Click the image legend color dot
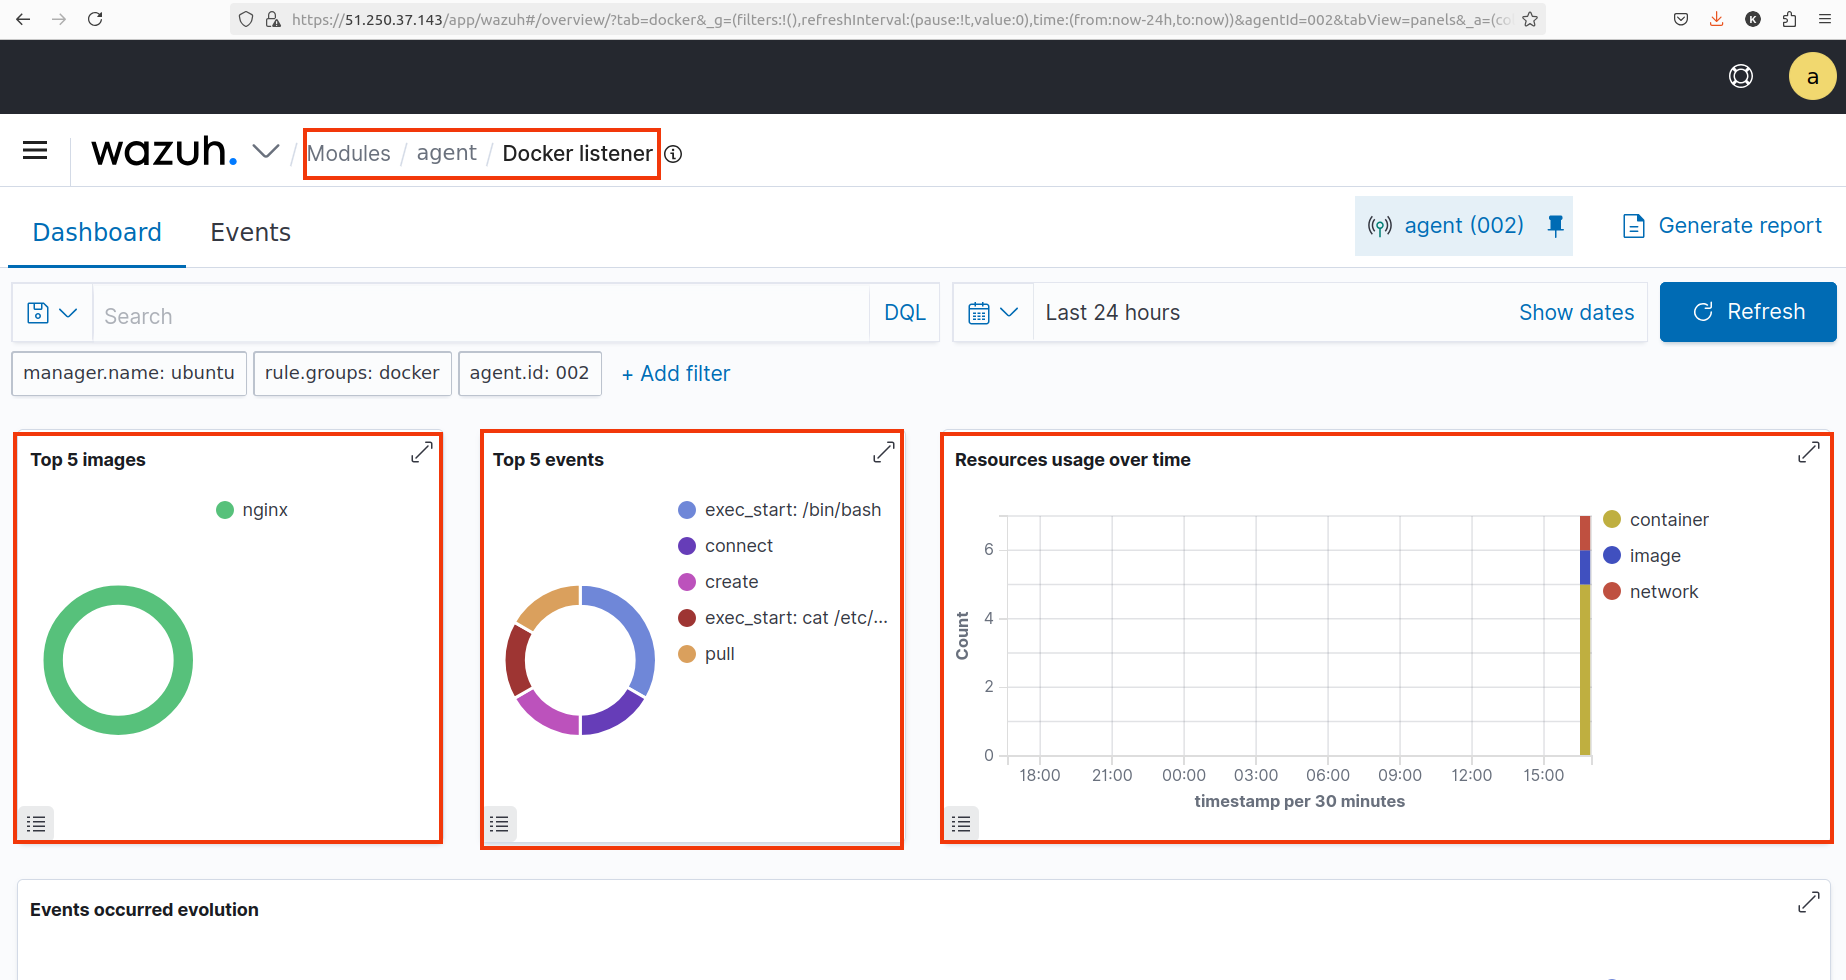Image resolution: width=1846 pixels, height=980 pixels. coord(1612,555)
